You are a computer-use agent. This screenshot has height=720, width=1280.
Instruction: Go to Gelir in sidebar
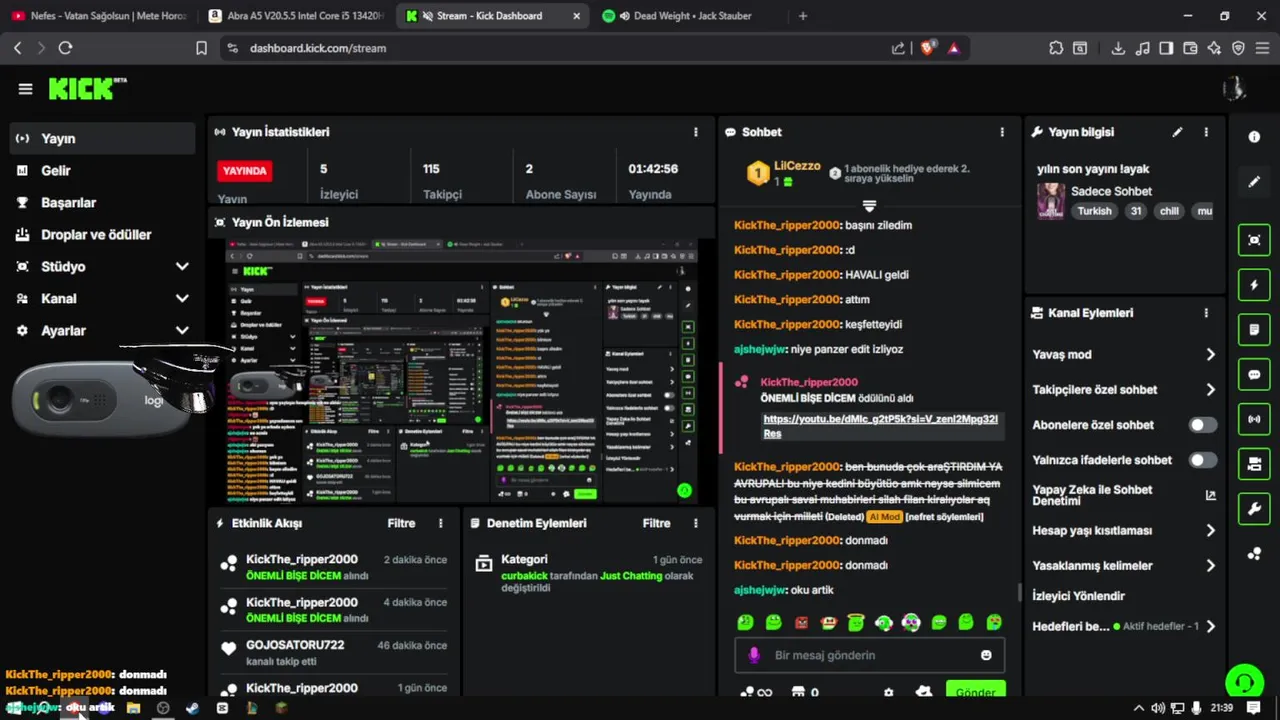[102, 171]
